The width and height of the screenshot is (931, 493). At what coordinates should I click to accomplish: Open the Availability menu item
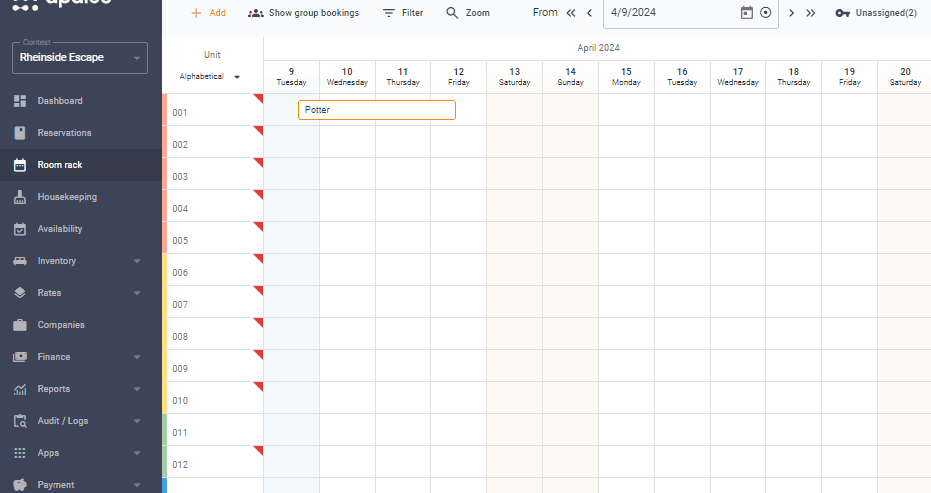pyautogui.click(x=60, y=229)
